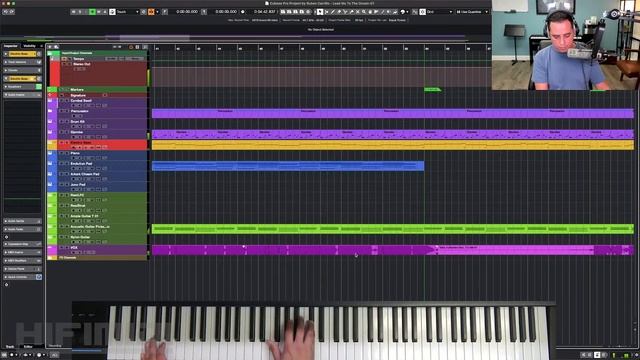The height and width of the screenshot is (360, 640).
Task: Select the Mute X tool
Action: tap(358, 12)
